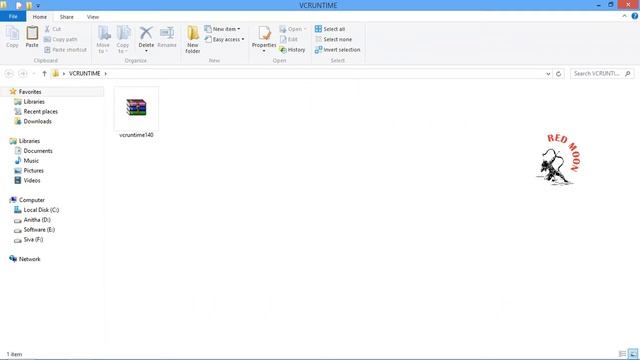640x360 pixels.
Task: Select Favorites in navigation pane
Action: tap(30, 92)
